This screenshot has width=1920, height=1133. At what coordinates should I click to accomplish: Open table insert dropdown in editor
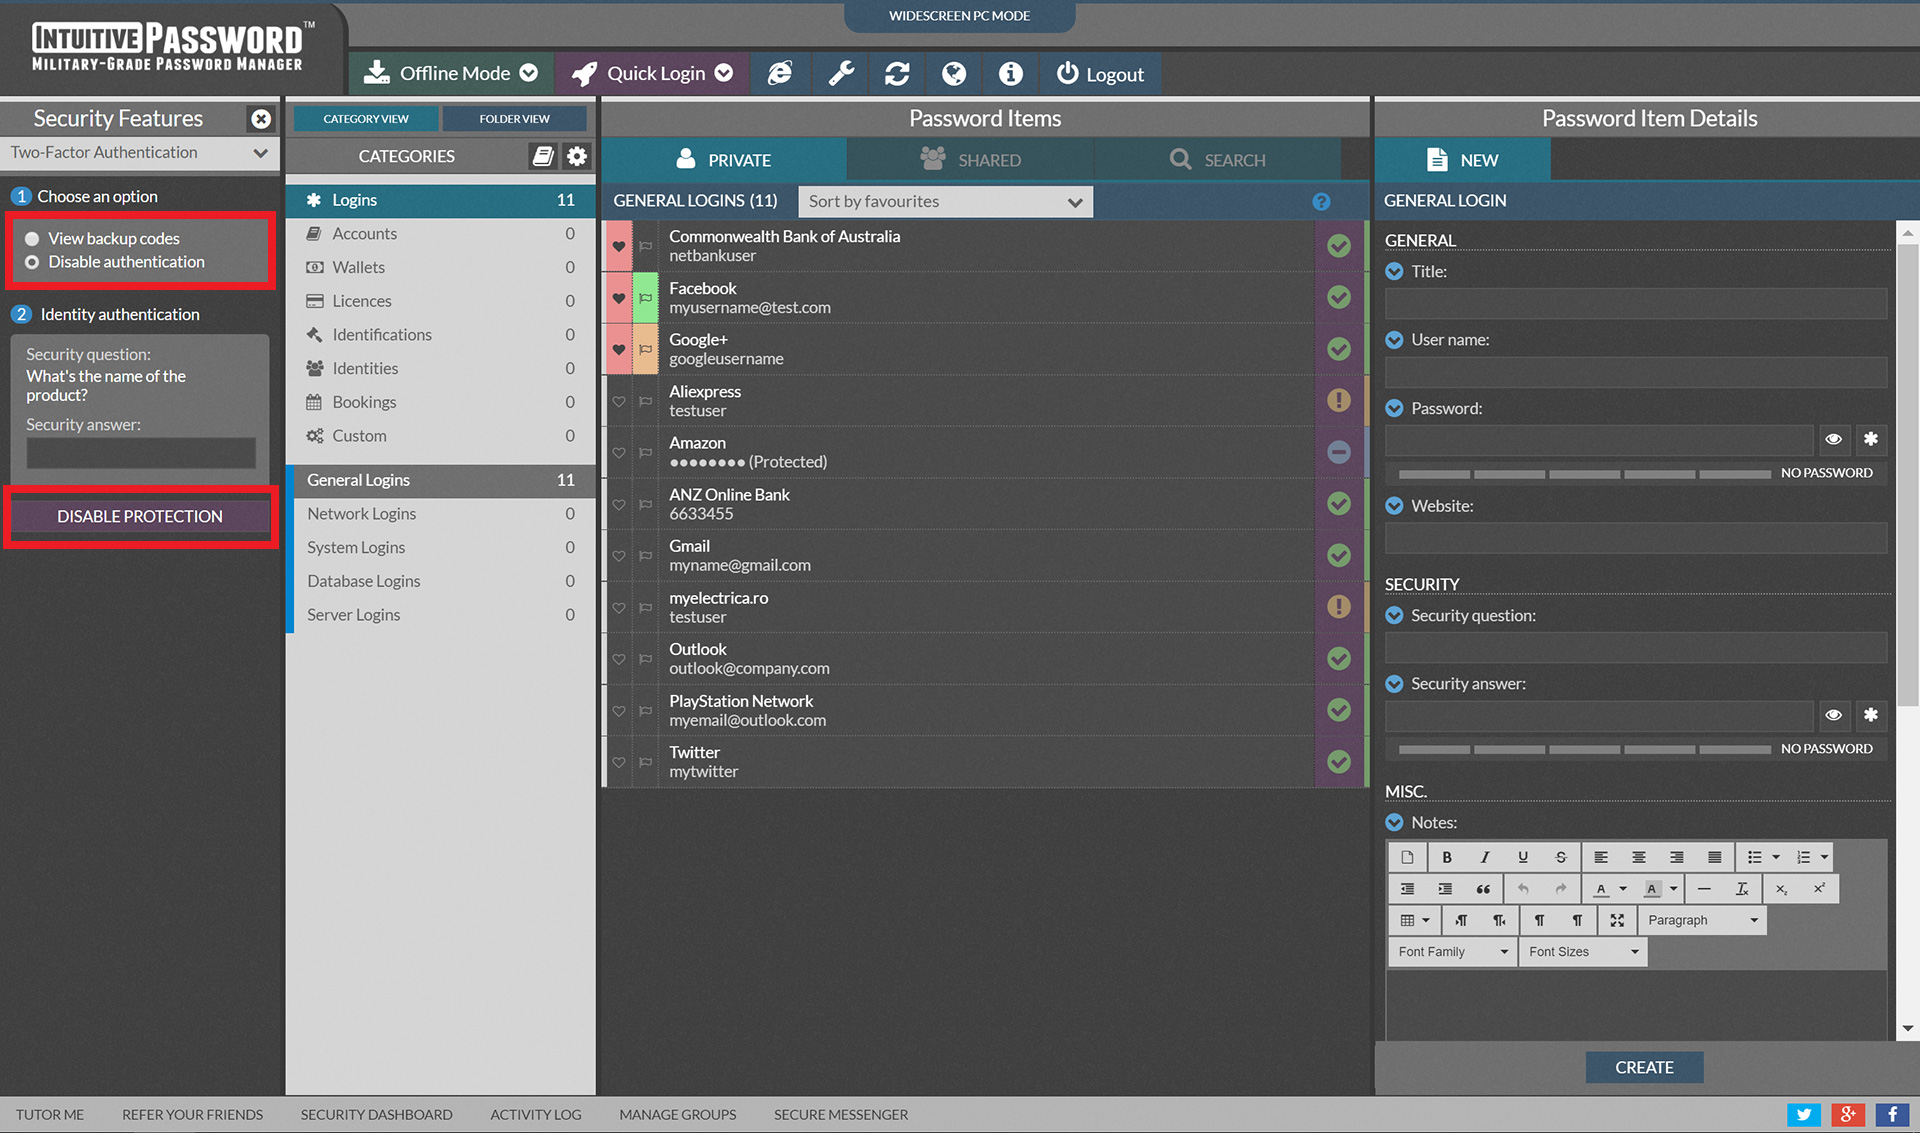[1415, 920]
